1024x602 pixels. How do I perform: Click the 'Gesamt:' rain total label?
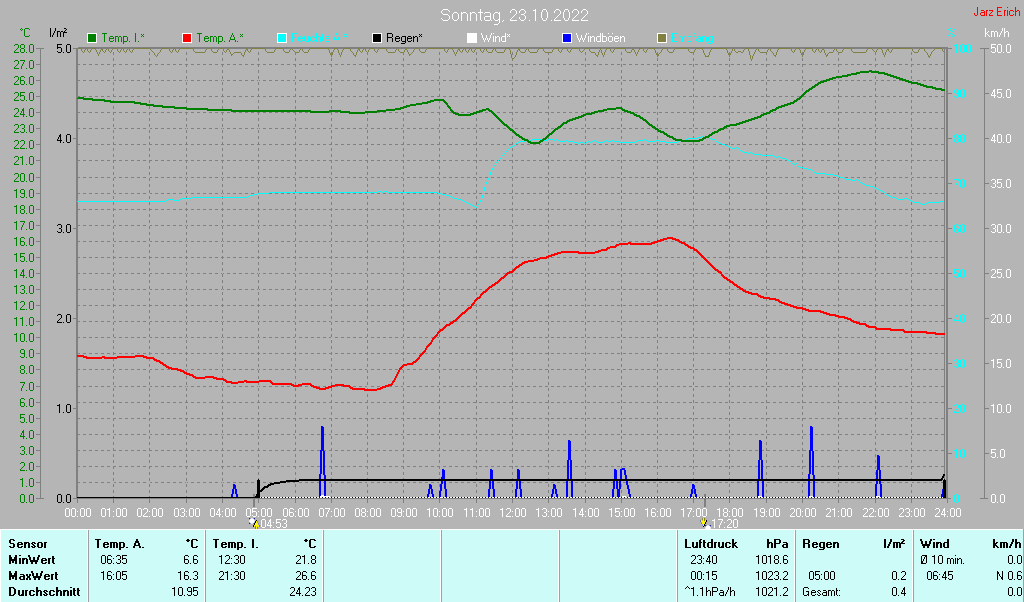pos(822,592)
